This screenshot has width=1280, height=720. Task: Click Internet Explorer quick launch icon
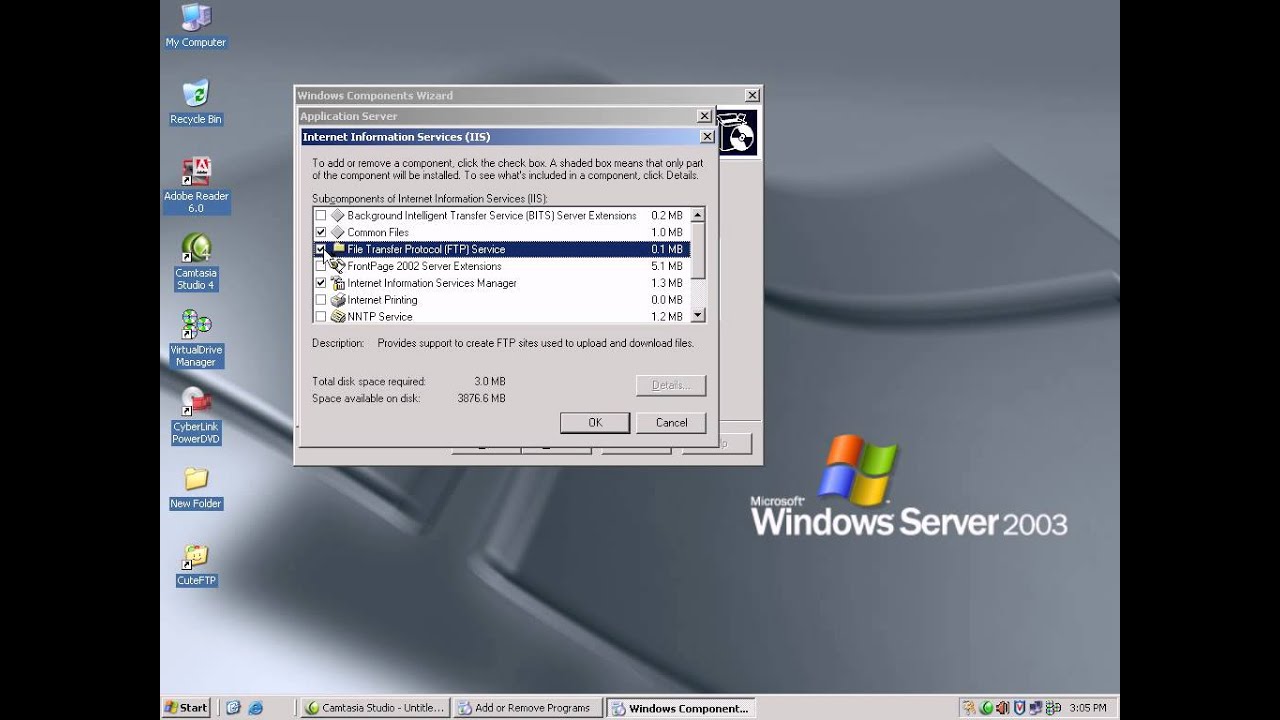pos(255,708)
